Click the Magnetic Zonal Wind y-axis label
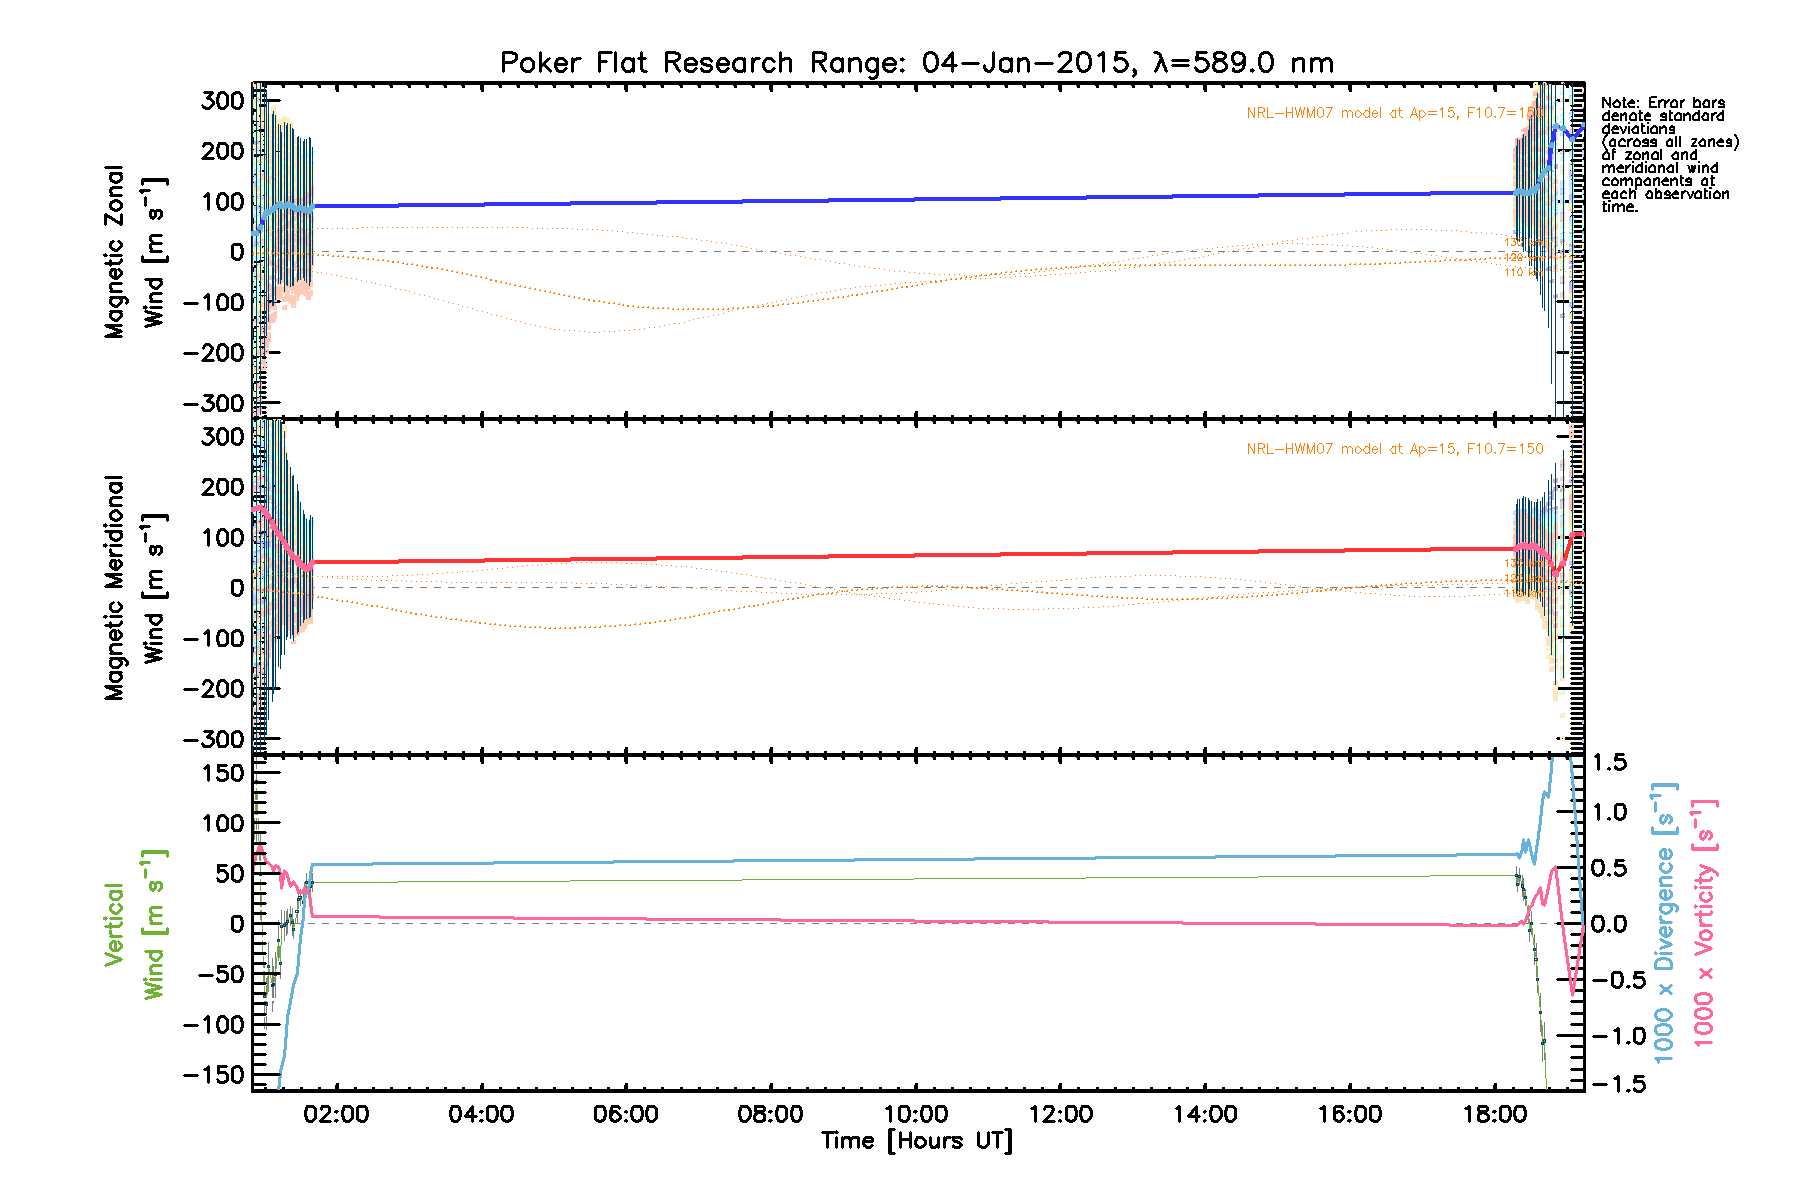1800x1200 pixels. (x=134, y=252)
